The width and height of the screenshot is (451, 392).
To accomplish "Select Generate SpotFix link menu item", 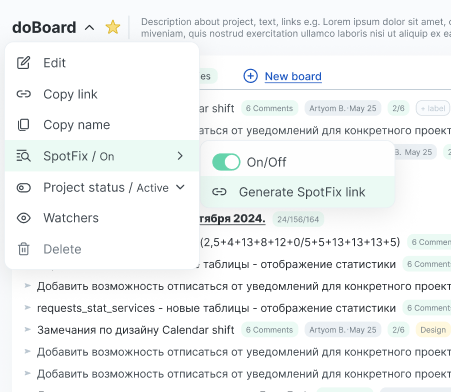I will pyautogui.click(x=297, y=192).
